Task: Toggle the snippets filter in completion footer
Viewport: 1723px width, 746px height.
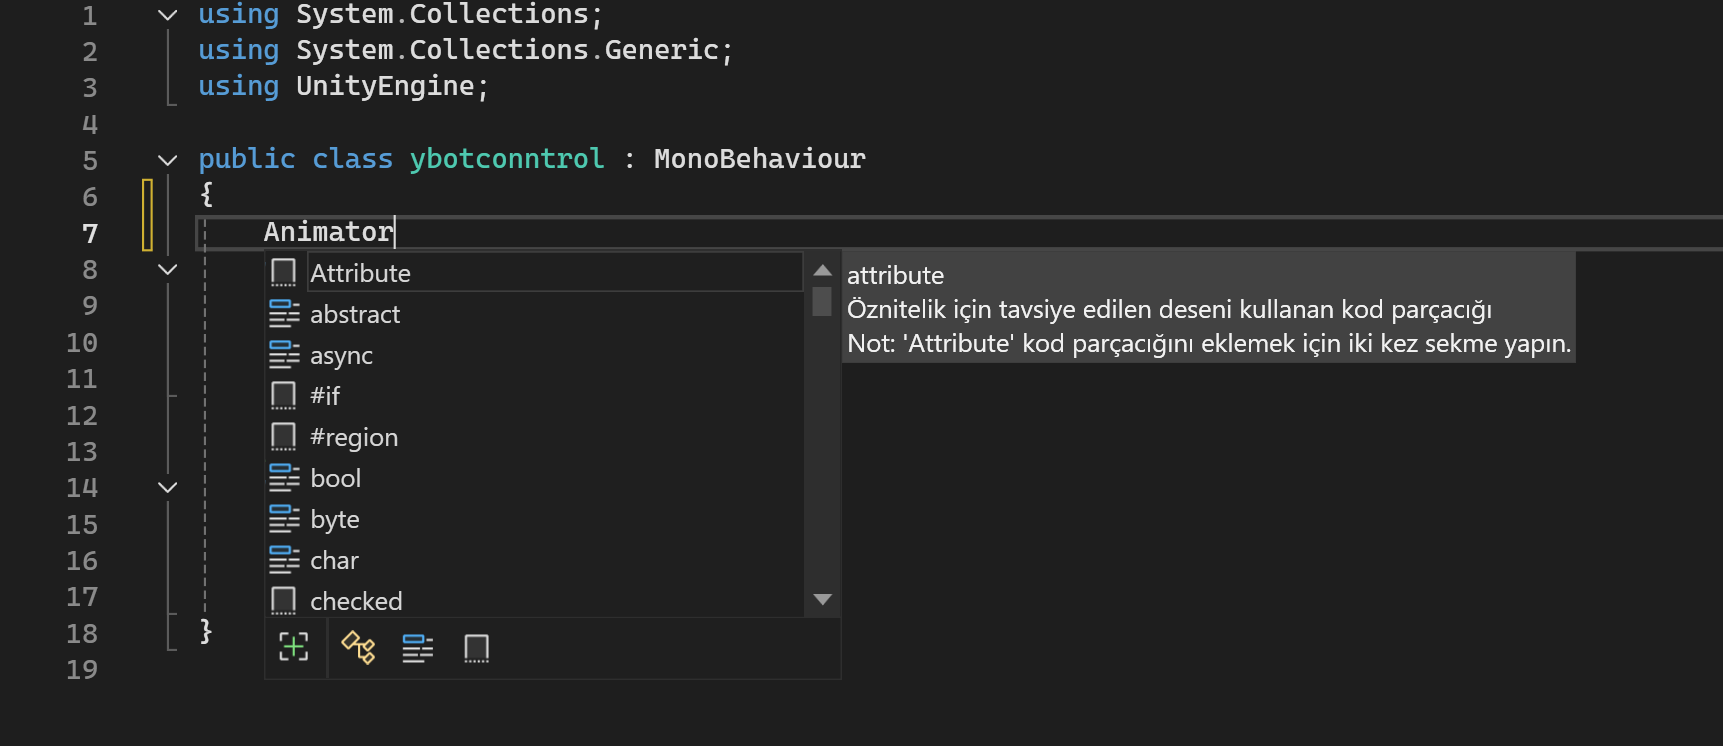Action: pyautogui.click(x=477, y=648)
